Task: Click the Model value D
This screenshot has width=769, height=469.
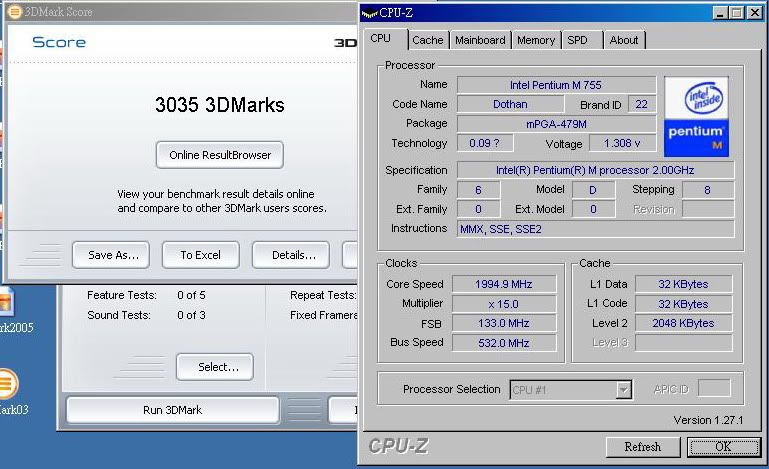Action: 593,190
